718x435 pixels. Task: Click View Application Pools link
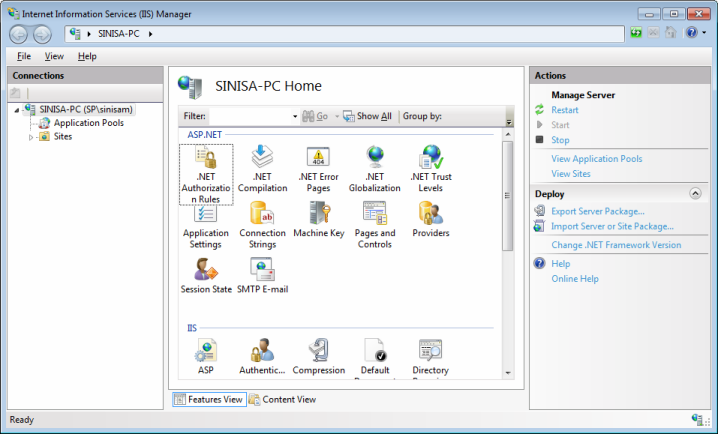coord(596,159)
